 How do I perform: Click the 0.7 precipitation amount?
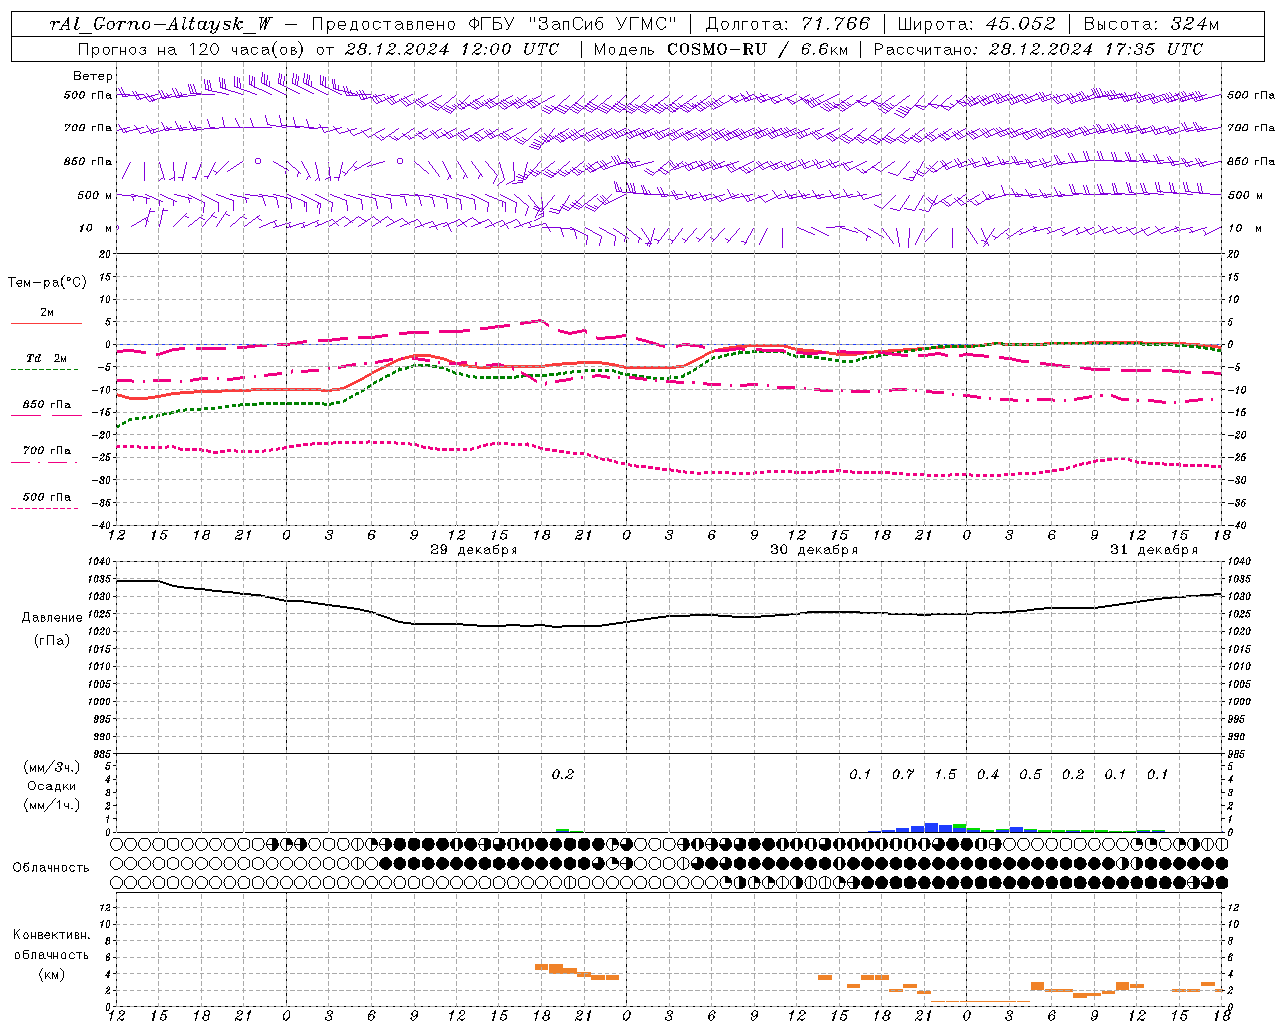(903, 775)
